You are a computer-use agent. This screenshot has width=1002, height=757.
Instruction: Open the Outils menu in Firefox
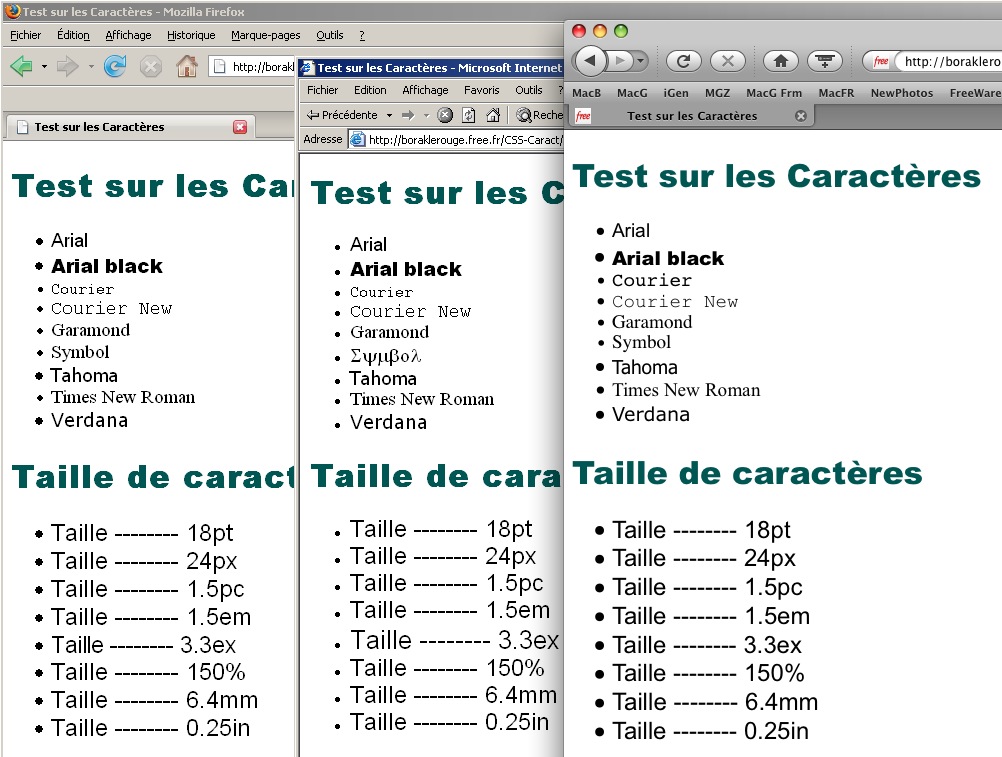point(330,35)
